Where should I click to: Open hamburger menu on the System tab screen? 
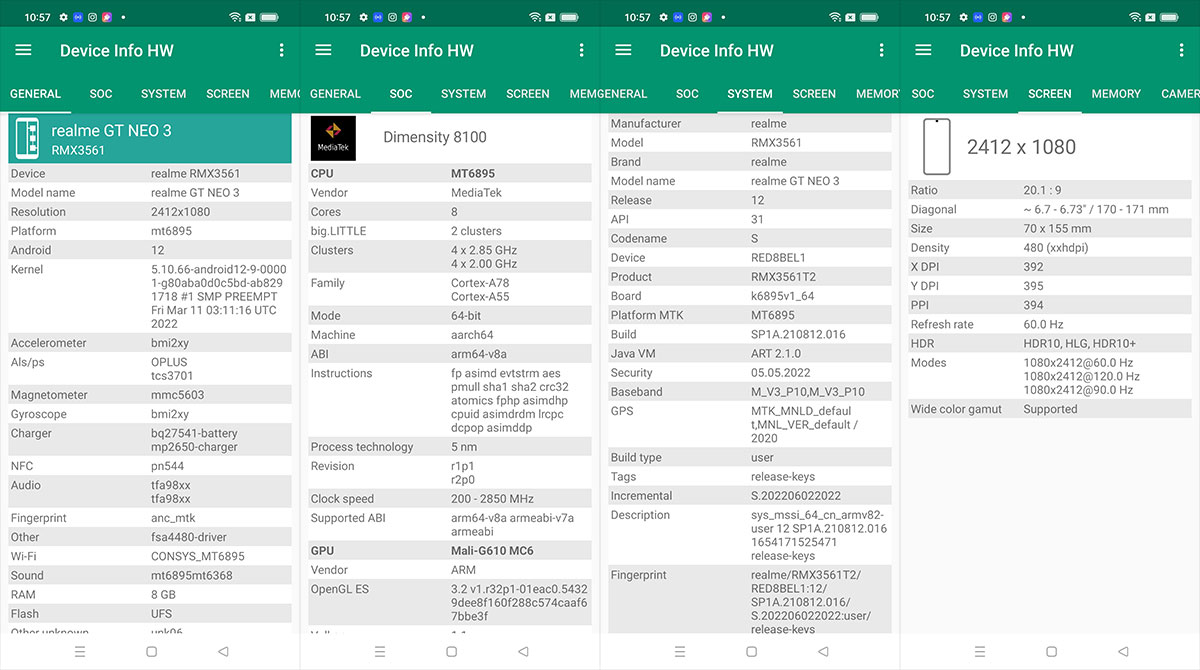click(623, 50)
